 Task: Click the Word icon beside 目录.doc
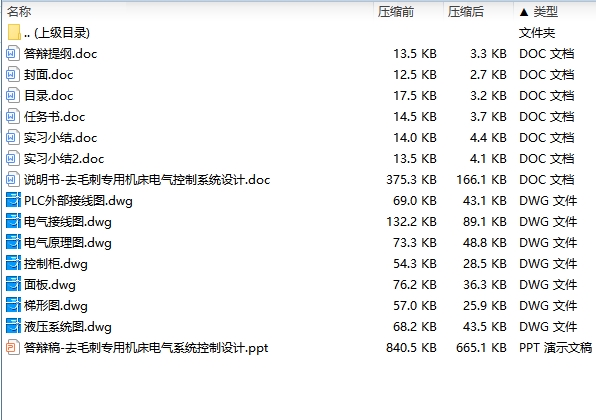point(12,95)
